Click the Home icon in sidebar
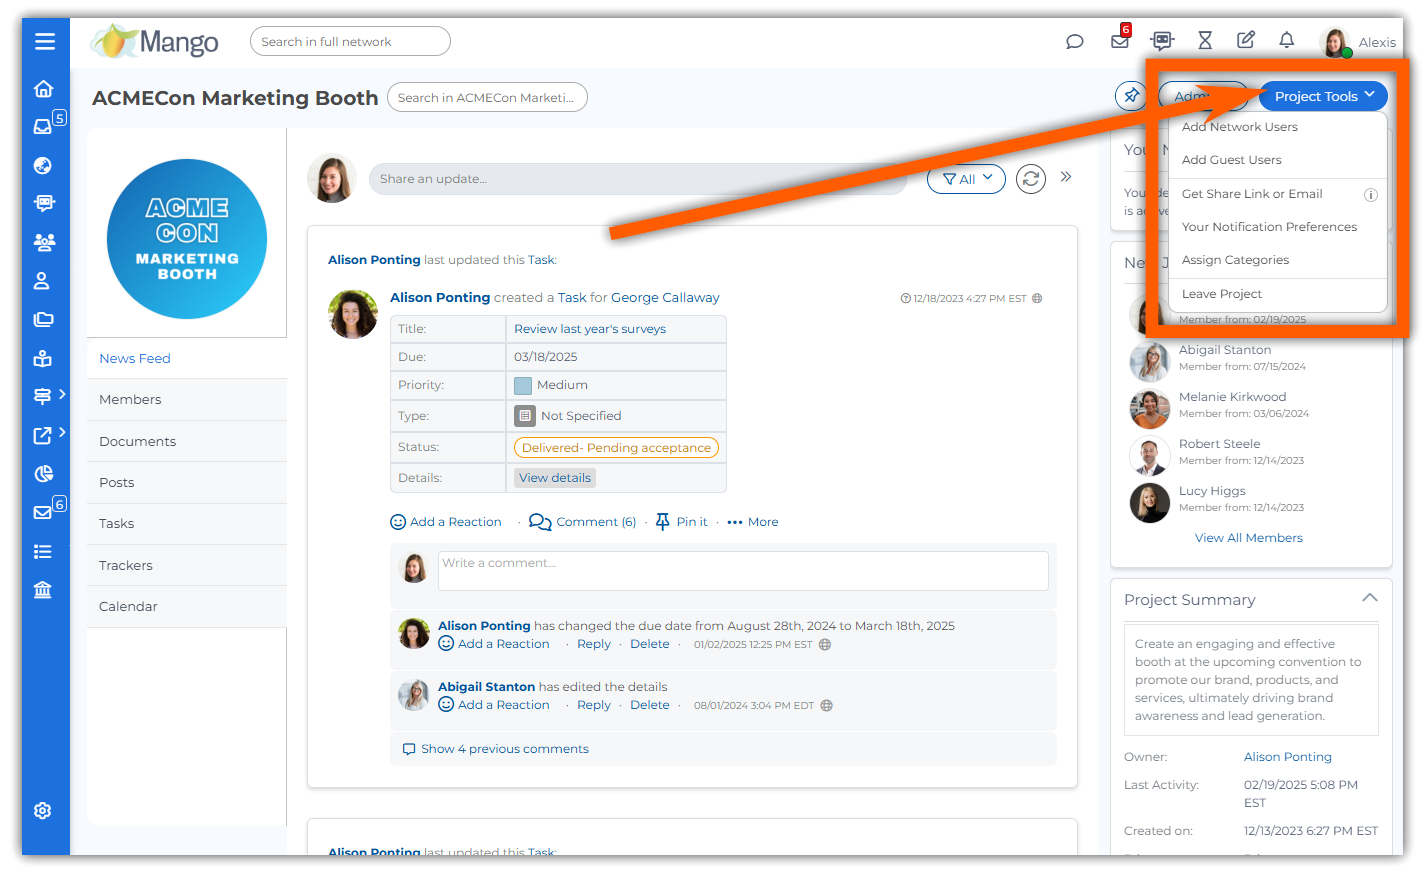 (x=43, y=88)
